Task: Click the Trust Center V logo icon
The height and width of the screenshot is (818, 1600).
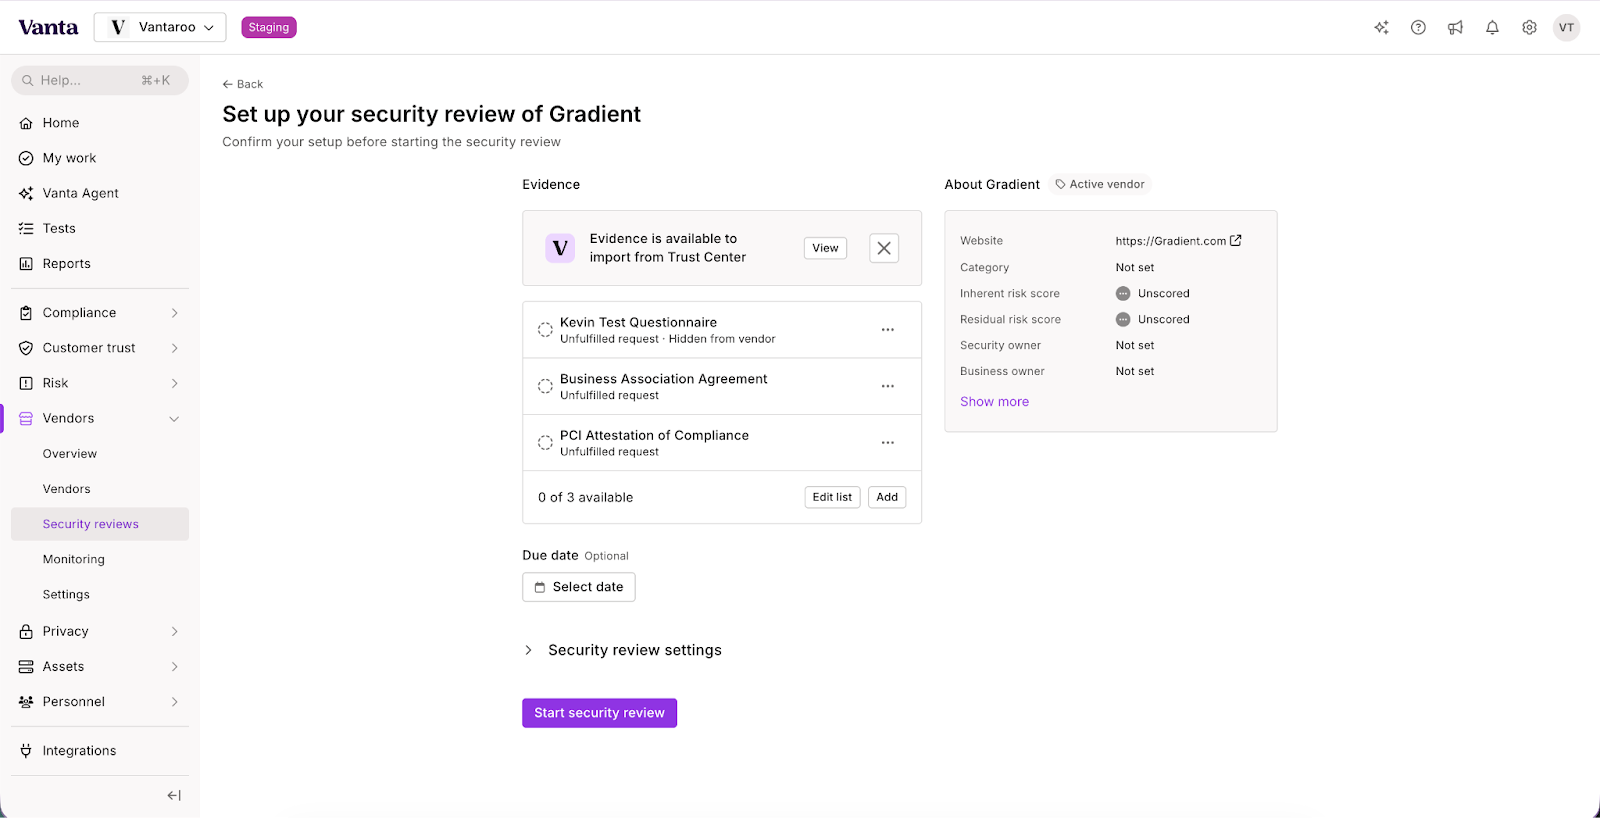Action: click(560, 248)
